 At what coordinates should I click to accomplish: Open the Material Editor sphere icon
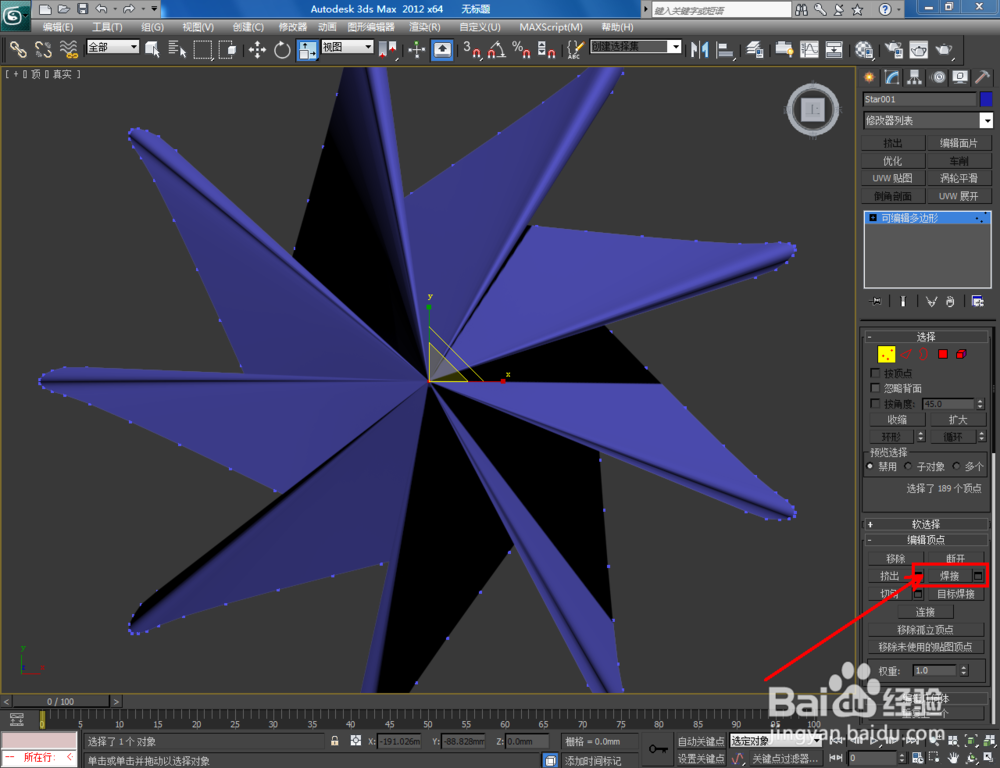tap(864, 49)
